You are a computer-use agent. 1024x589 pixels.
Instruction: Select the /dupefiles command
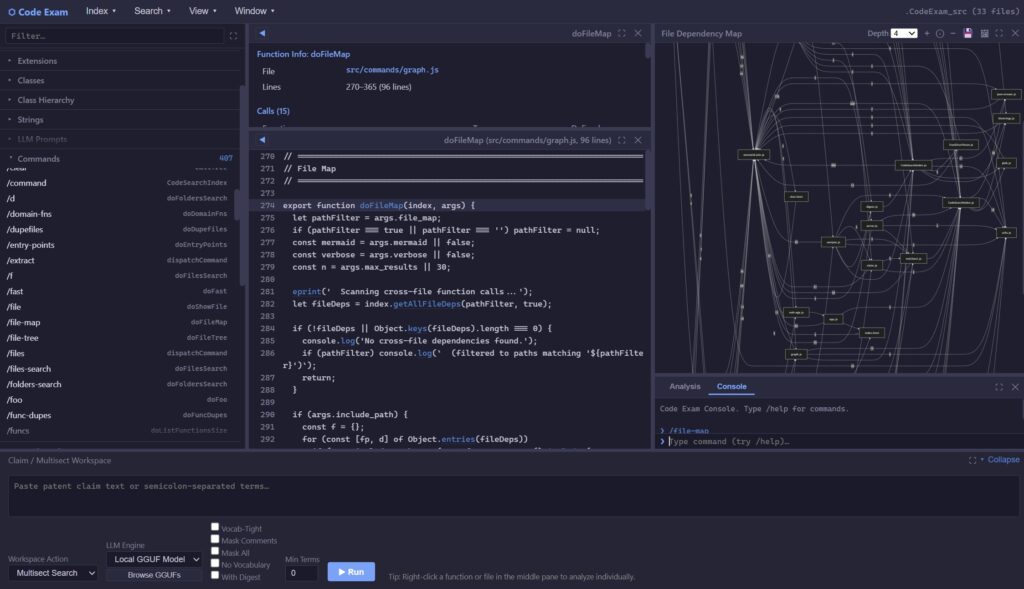click(118, 230)
